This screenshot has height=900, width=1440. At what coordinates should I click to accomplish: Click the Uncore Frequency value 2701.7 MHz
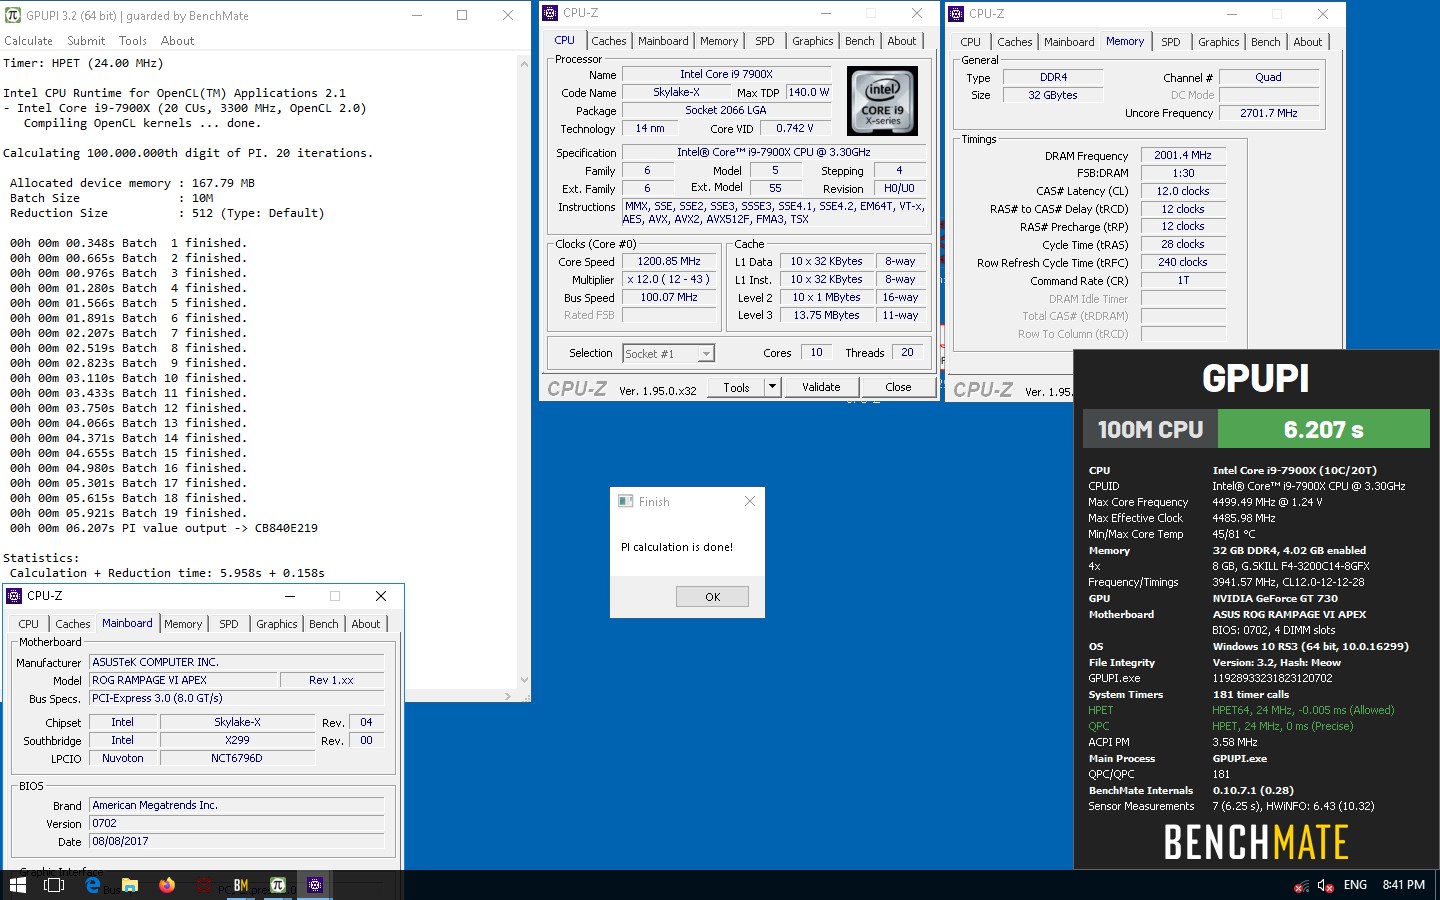pos(1269,113)
